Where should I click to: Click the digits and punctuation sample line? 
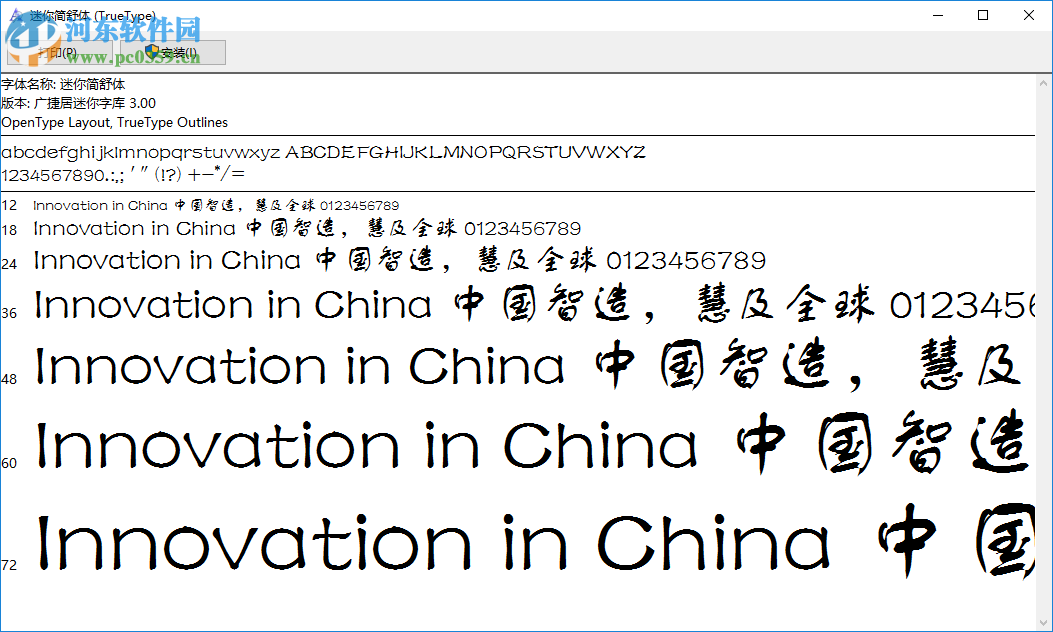click(x=123, y=175)
